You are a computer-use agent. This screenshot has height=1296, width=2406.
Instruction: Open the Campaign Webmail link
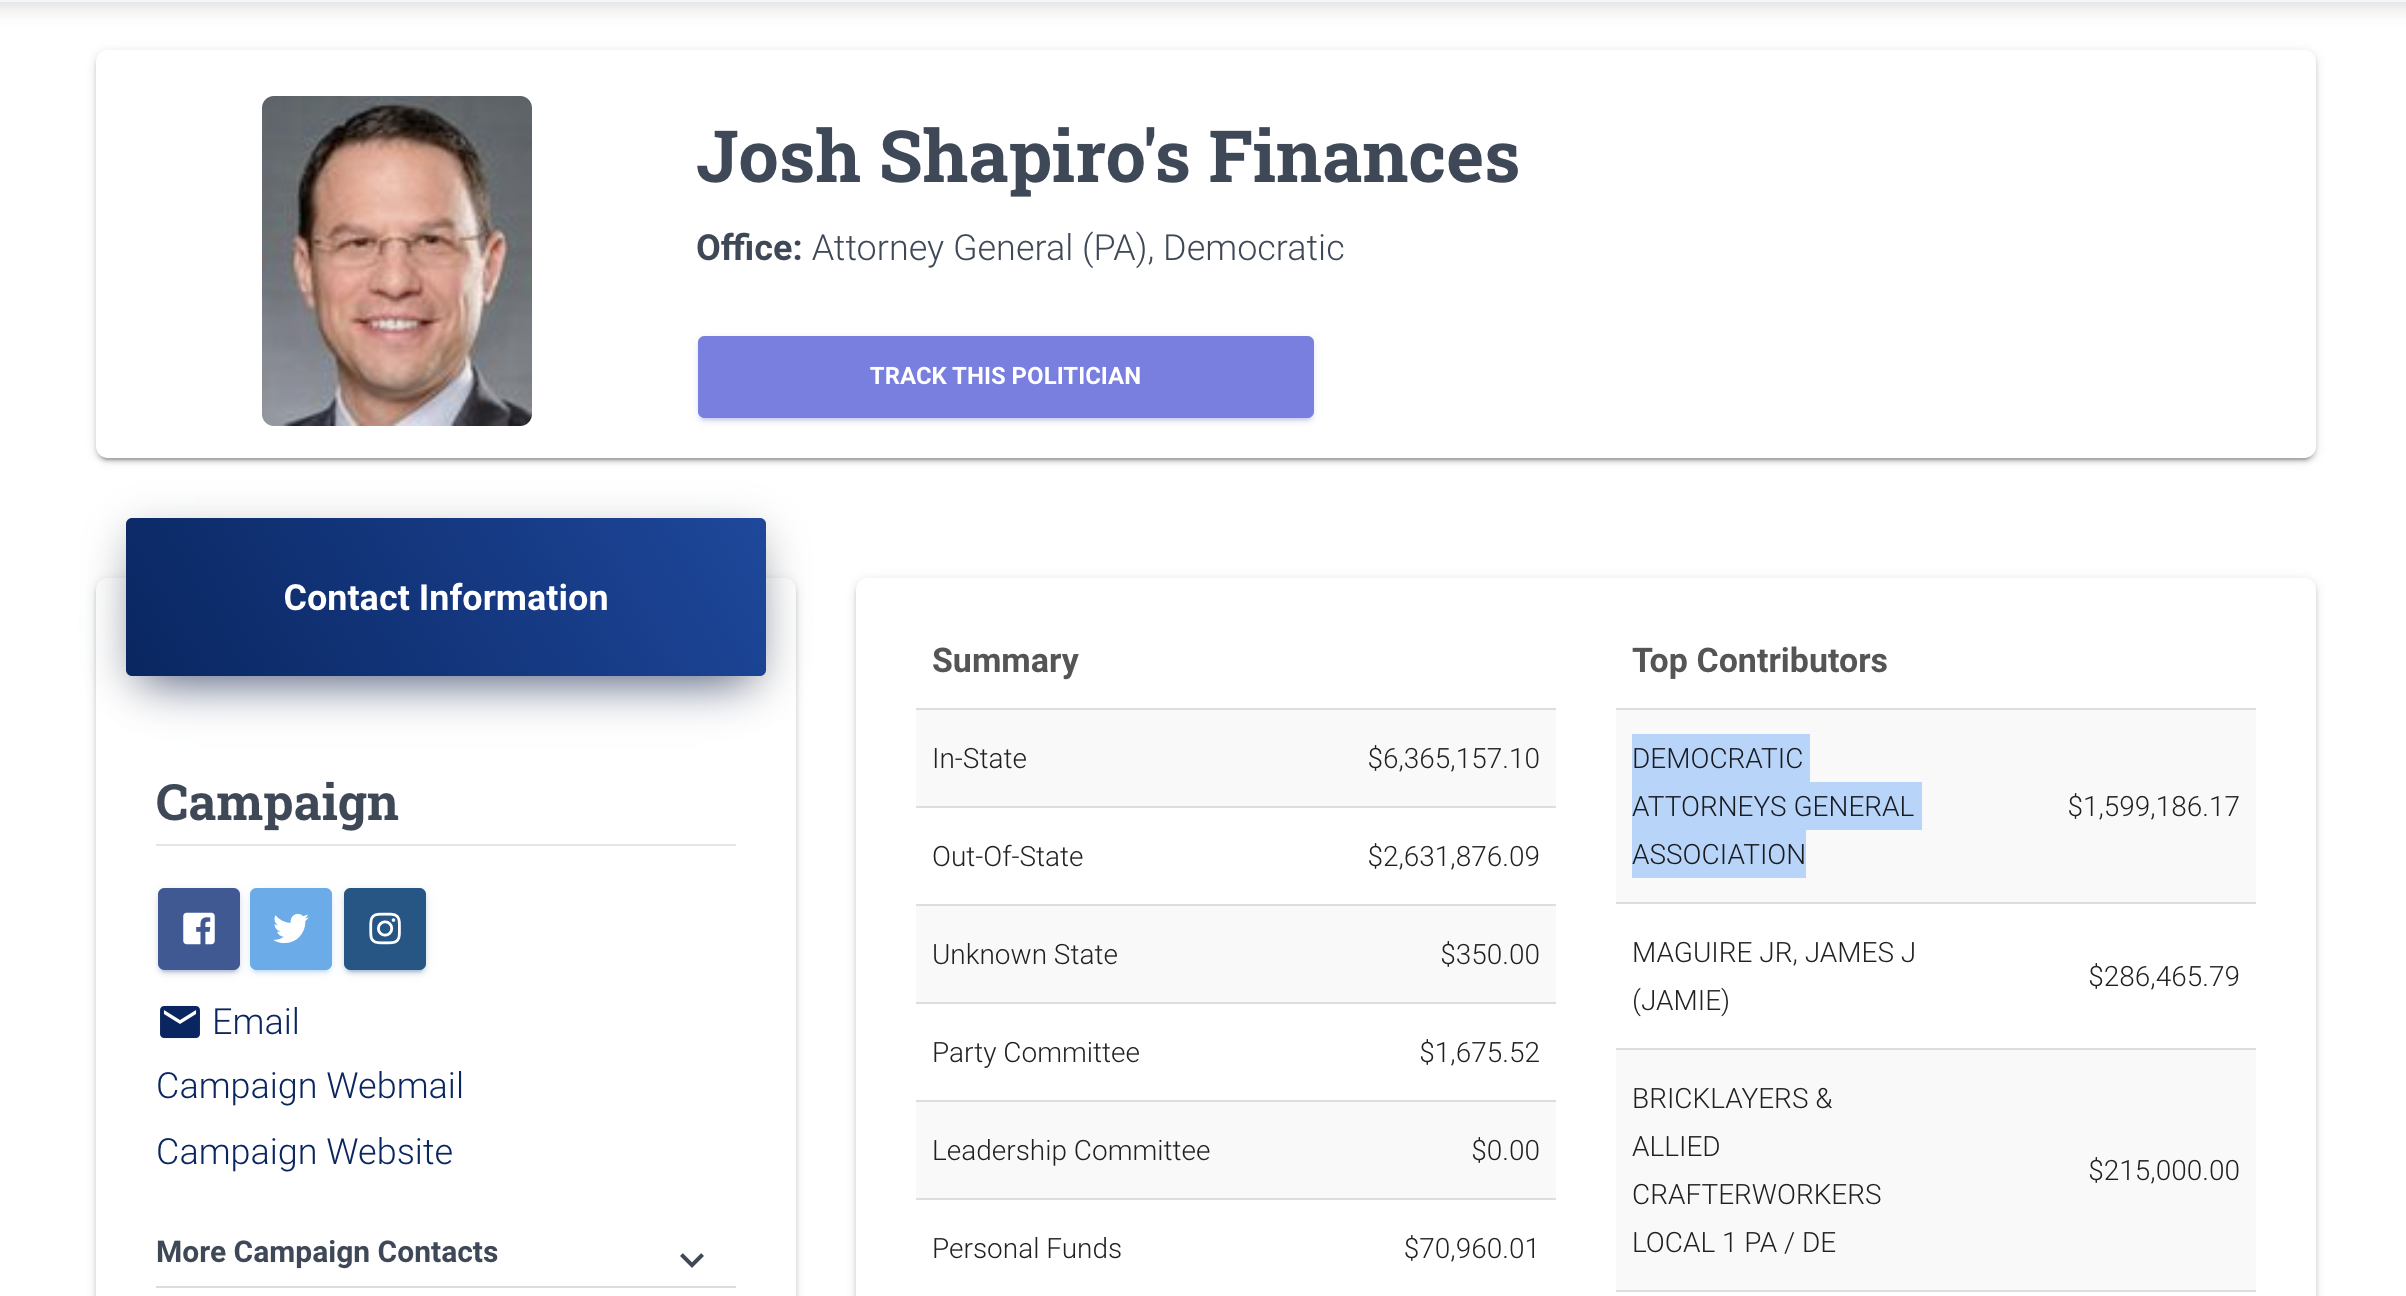[310, 1086]
